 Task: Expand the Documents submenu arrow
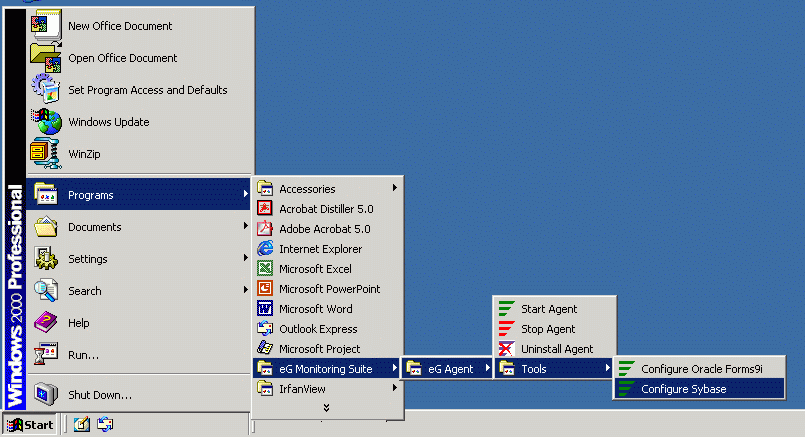click(245, 226)
